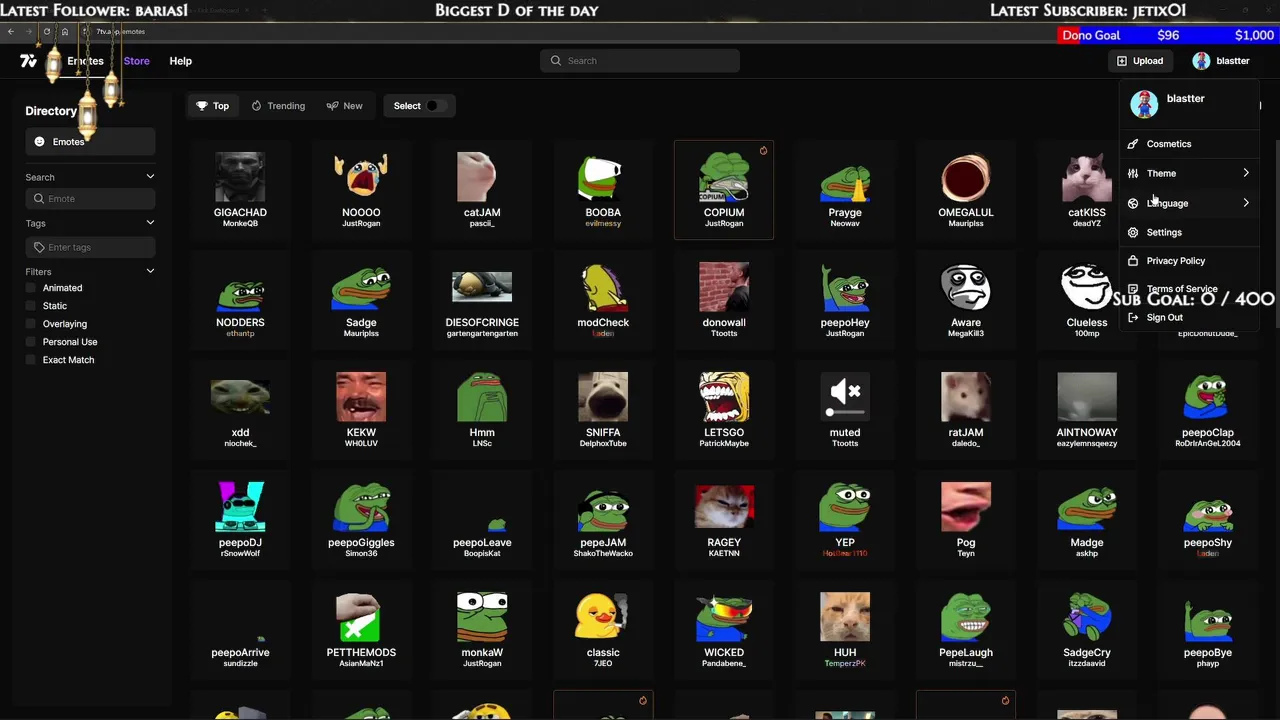Check the Personal Use filter

tap(31, 342)
